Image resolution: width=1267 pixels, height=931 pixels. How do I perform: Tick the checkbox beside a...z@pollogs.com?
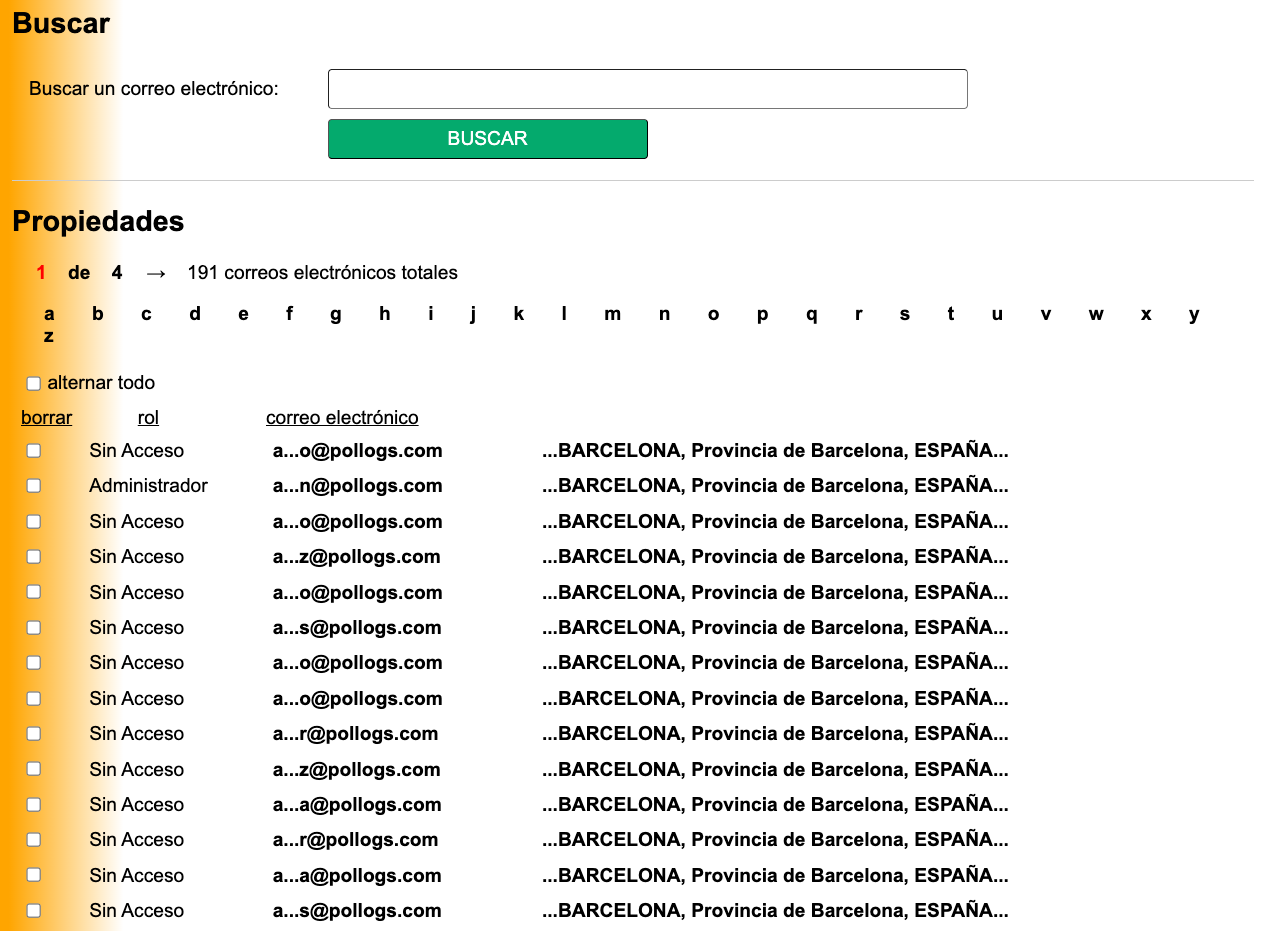click(x=33, y=556)
